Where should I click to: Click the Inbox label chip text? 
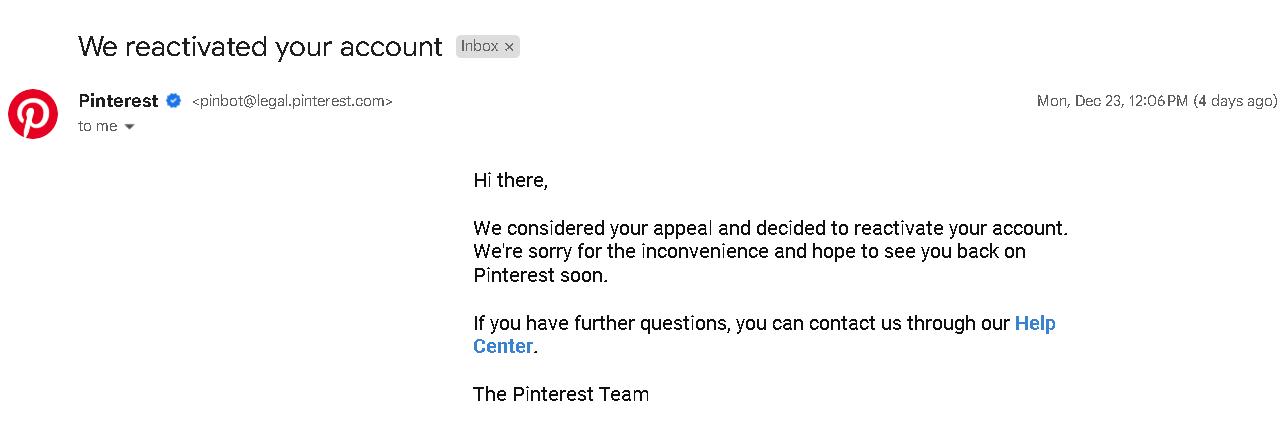(480, 46)
